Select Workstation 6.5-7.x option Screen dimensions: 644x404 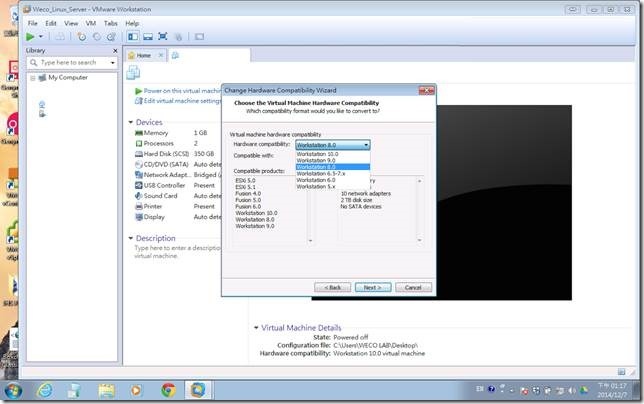click(x=333, y=174)
